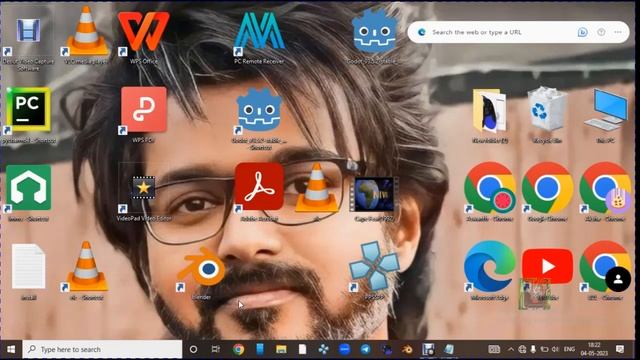Screen dimensions: 640x360
Task: Open the PPSSPP icon on the taskbar
Action: tap(323, 349)
